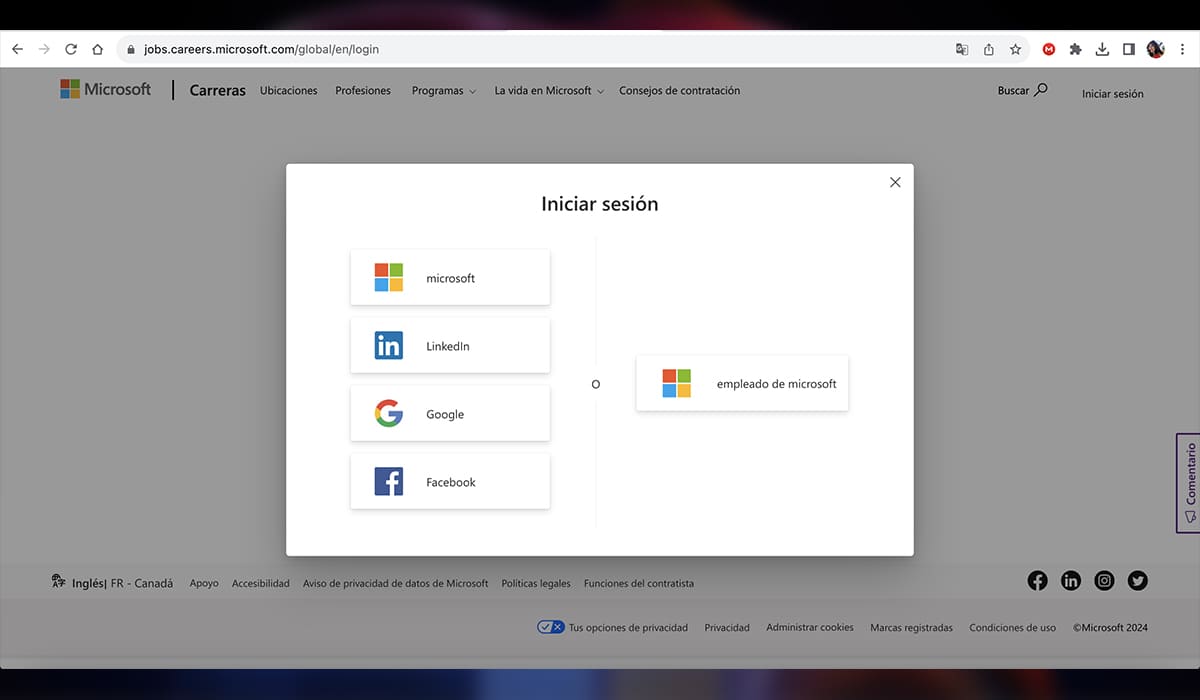Click the ©Microsoft 2024 text
Screen dimensions: 1200x700
[1110, 628]
